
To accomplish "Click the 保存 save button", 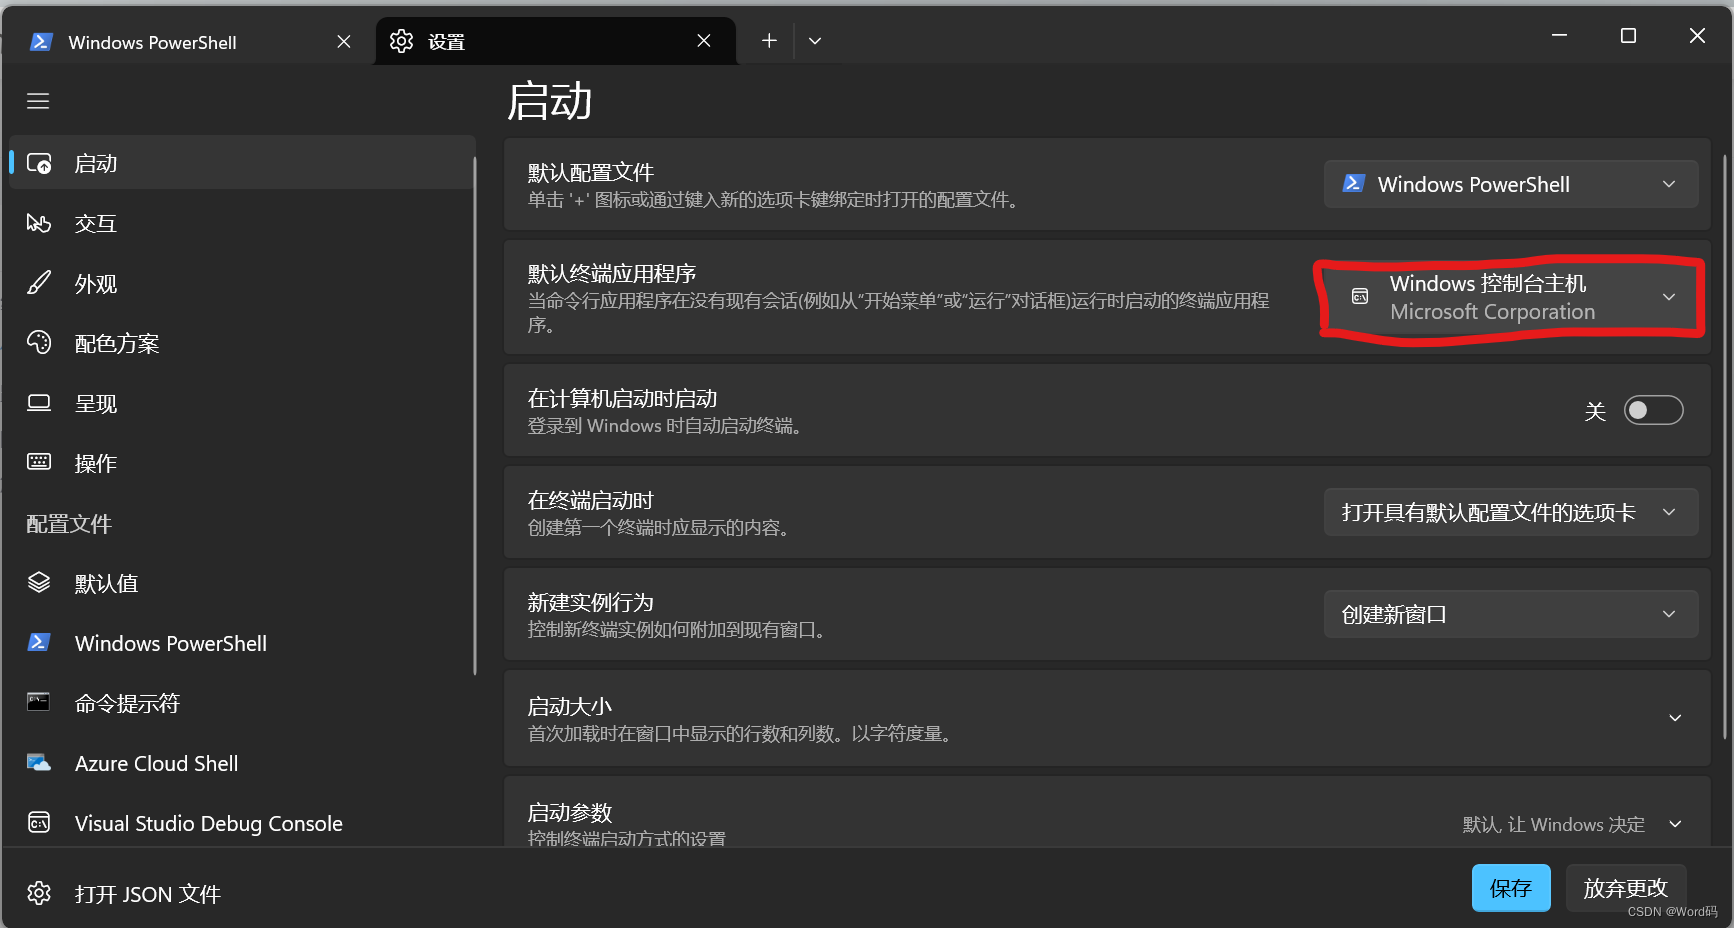I will (x=1511, y=888).
